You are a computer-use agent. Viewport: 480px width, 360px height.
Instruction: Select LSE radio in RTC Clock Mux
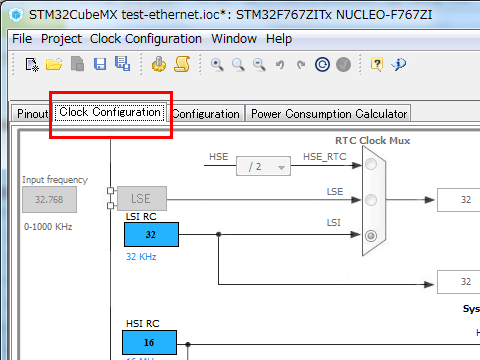pyautogui.click(x=371, y=200)
